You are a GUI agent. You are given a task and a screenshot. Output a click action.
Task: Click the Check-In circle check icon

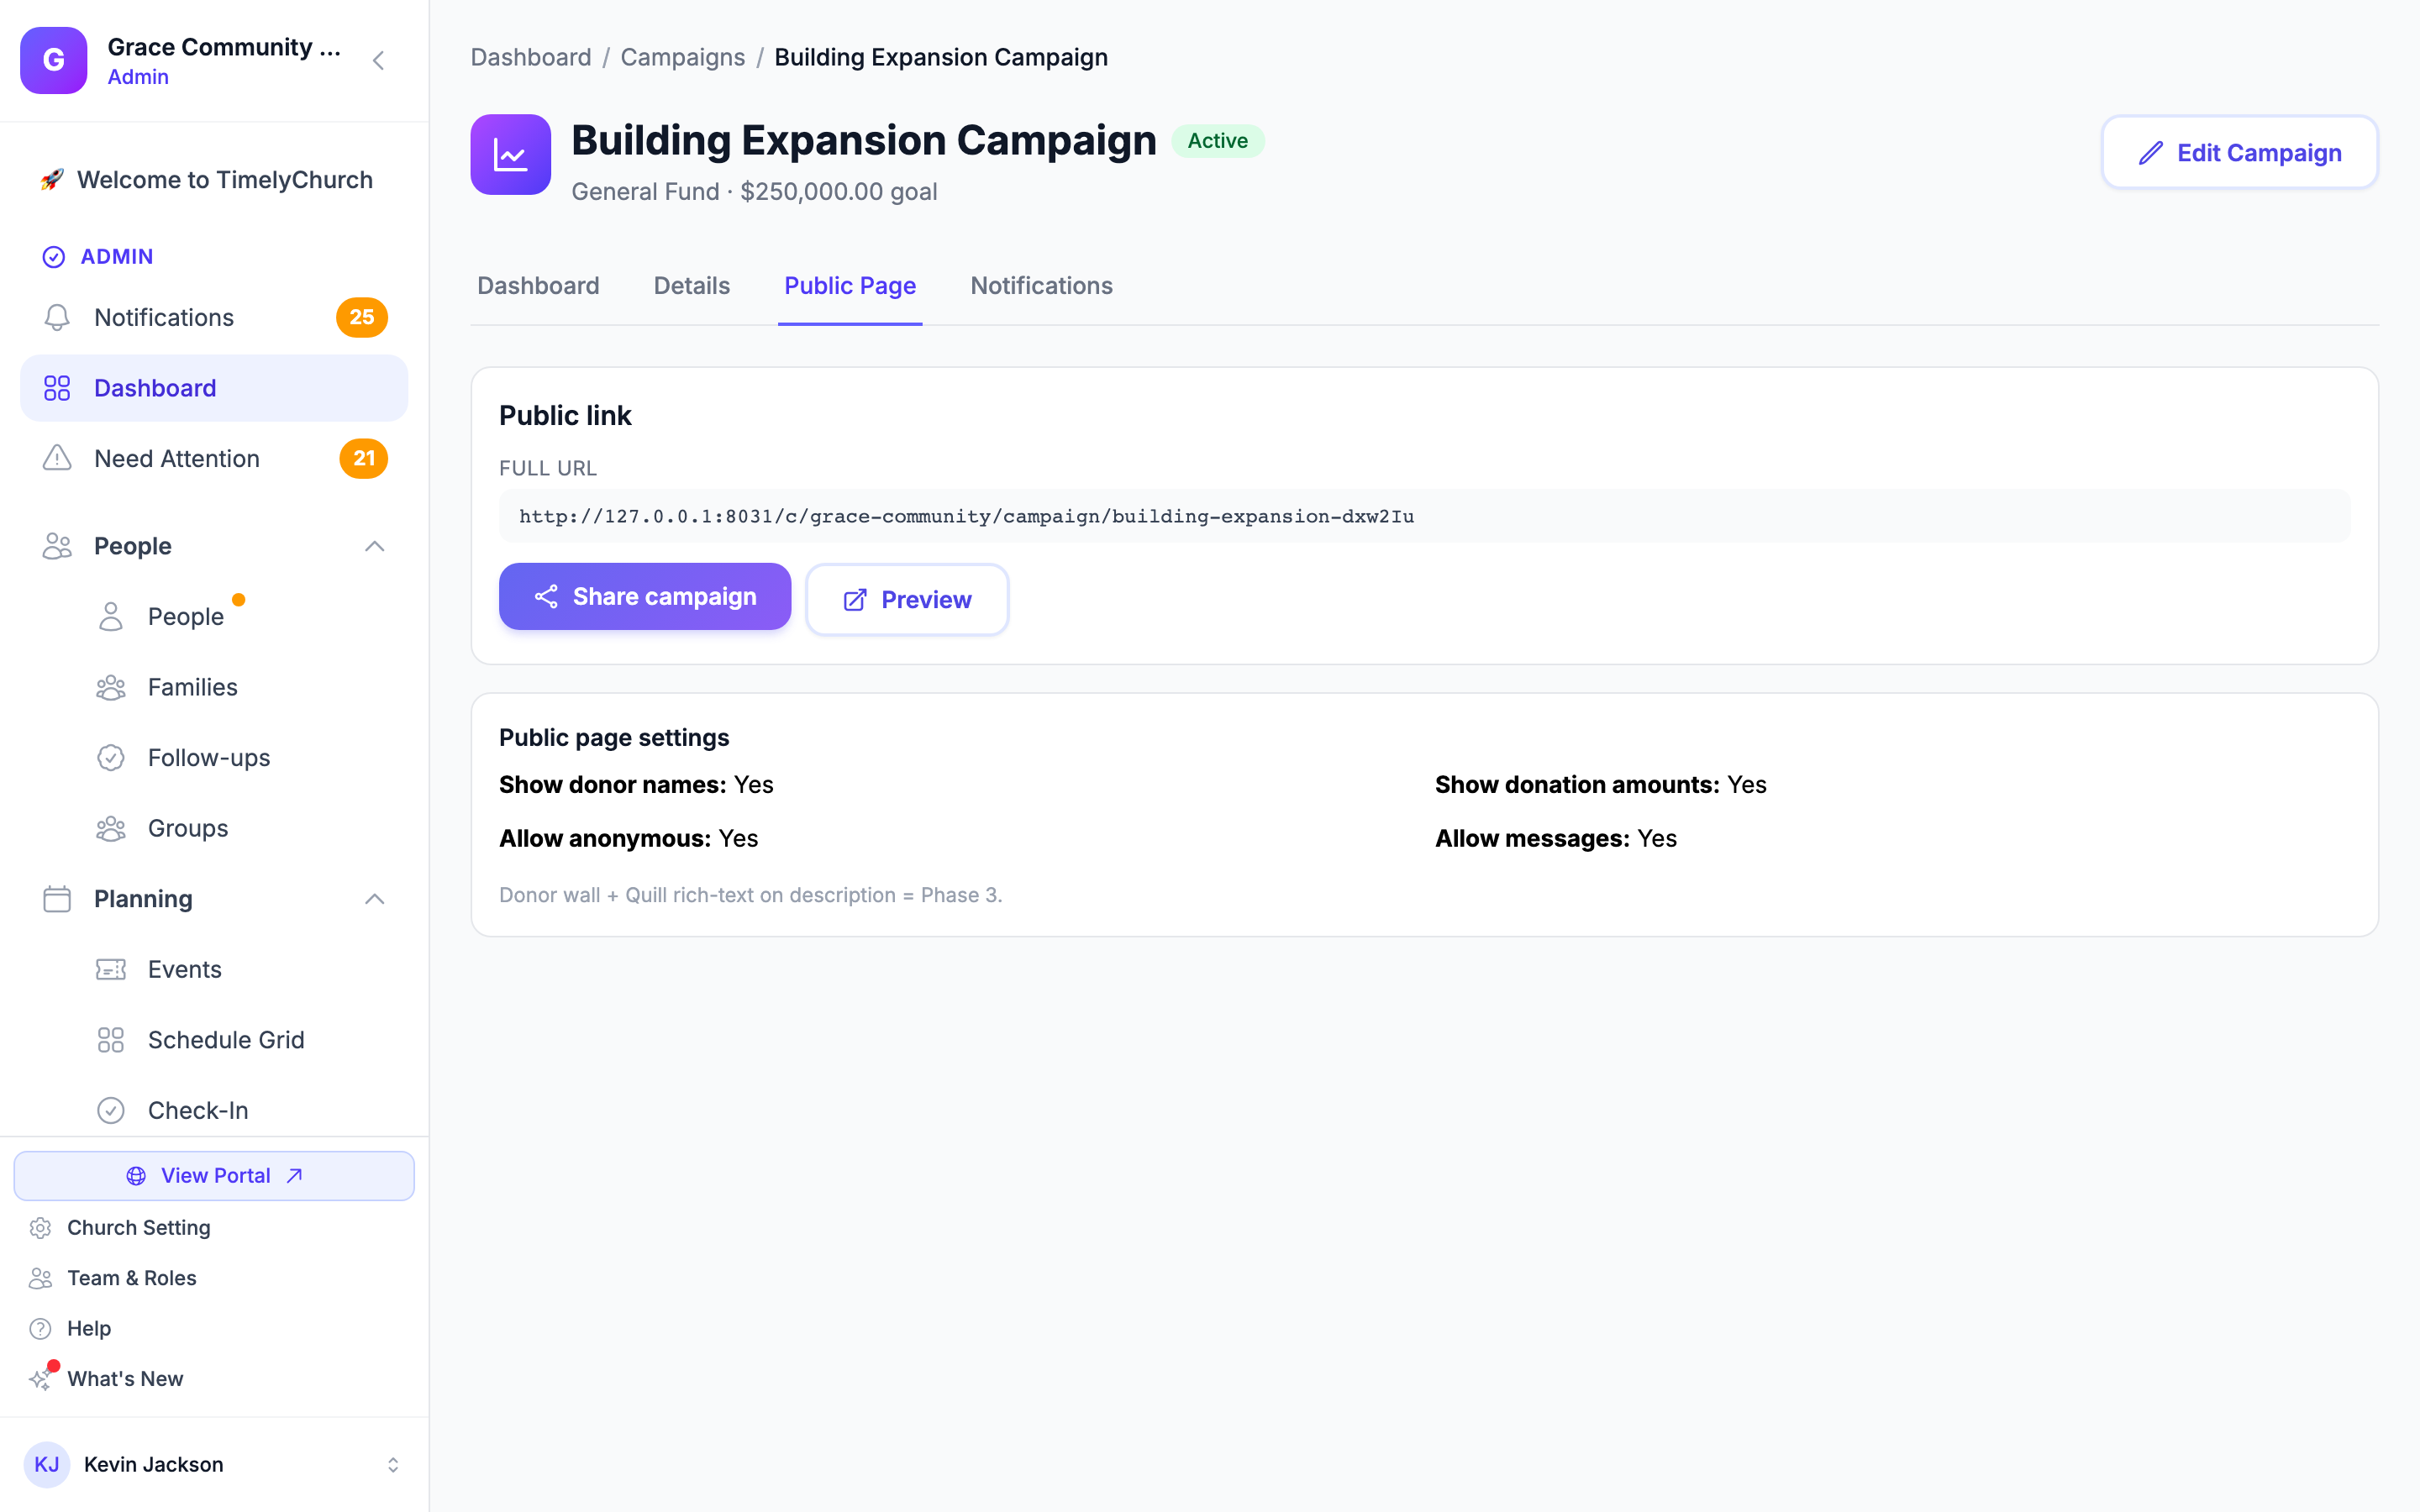tap(111, 1110)
